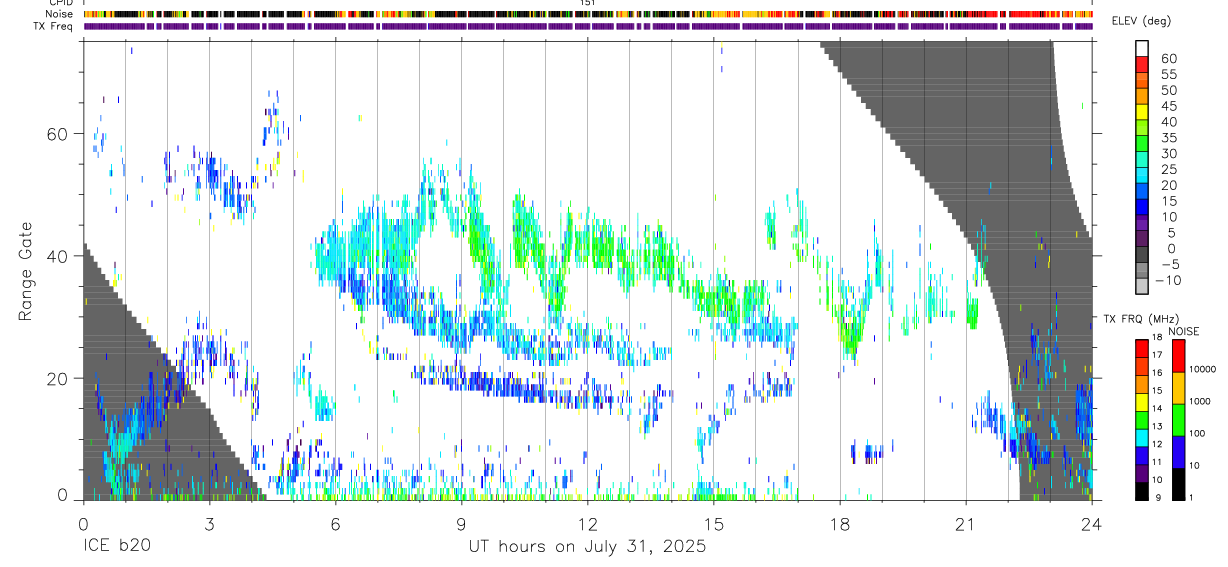Viewport: 1228px width, 567px height.
Task: Click the x-axis tick label "24"
Action: (x=1092, y=523)
